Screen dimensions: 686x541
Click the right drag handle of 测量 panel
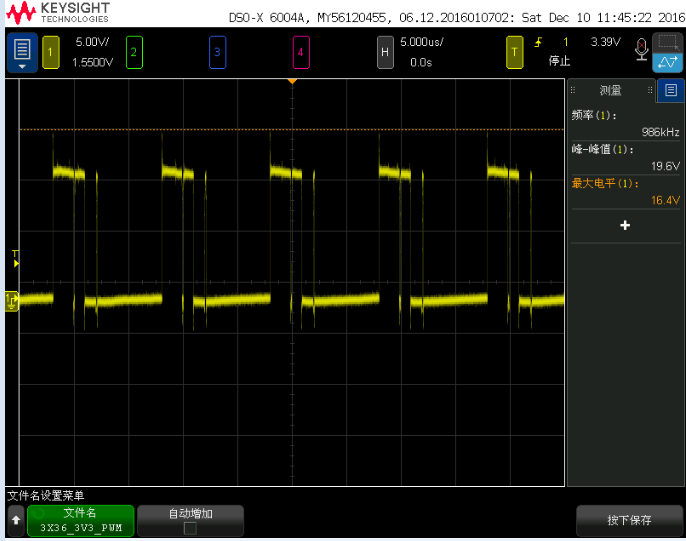(650, 90)
